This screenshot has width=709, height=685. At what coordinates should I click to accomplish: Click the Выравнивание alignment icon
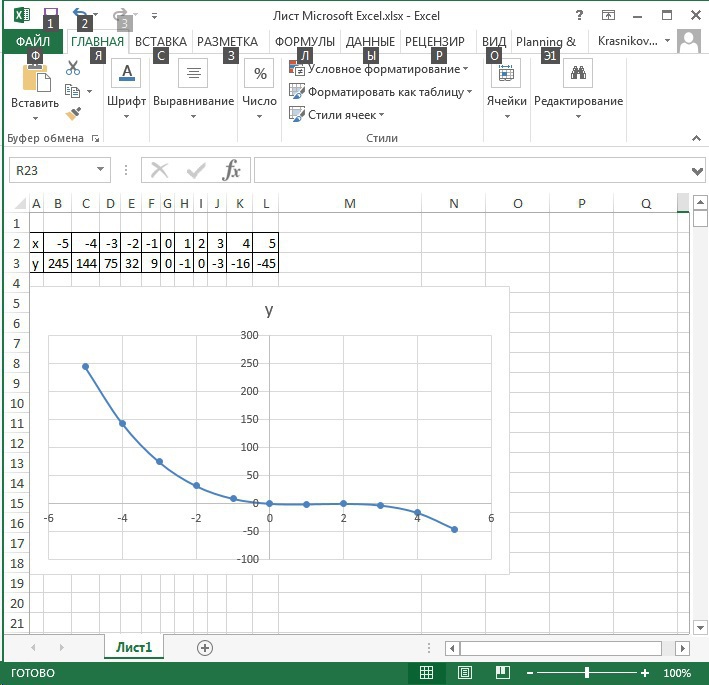[193, 73]
